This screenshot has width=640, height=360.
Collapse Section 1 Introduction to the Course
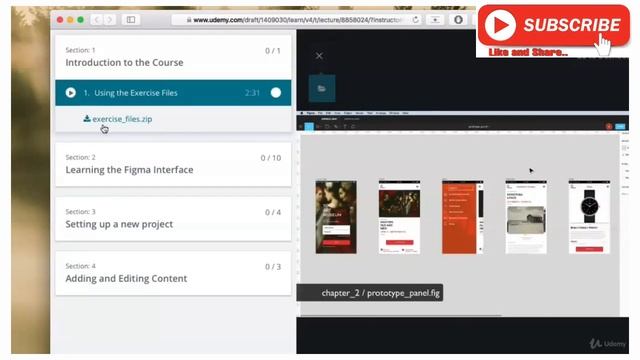coord(173,57)
